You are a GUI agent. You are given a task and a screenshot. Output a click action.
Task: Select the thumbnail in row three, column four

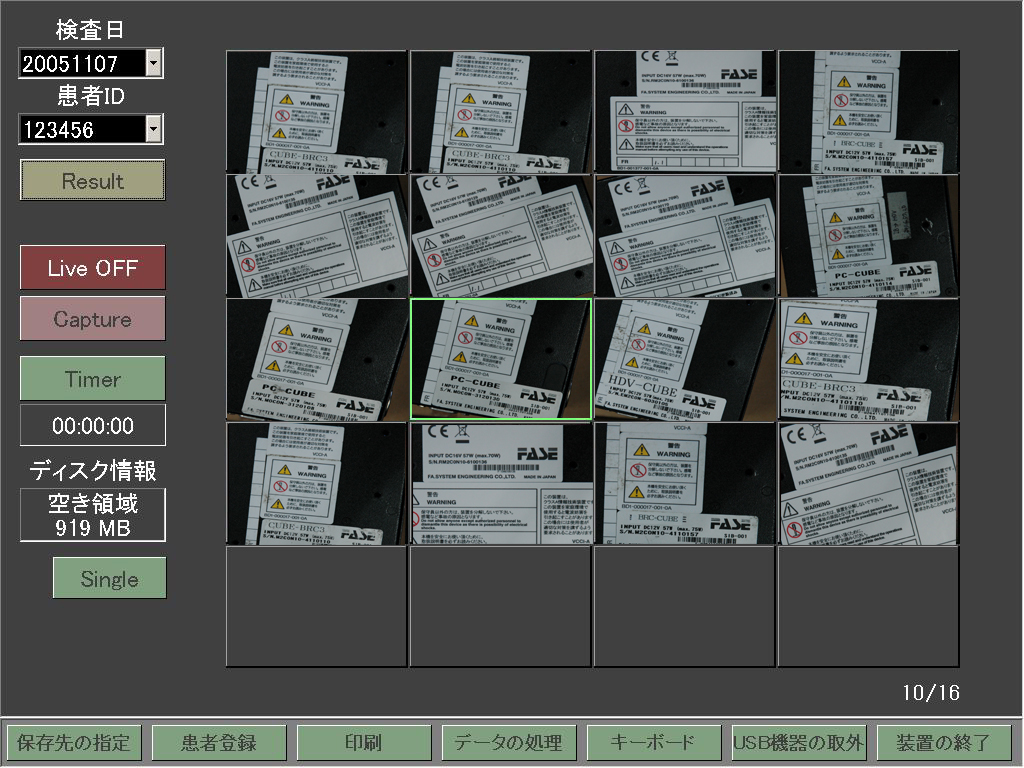869,359
